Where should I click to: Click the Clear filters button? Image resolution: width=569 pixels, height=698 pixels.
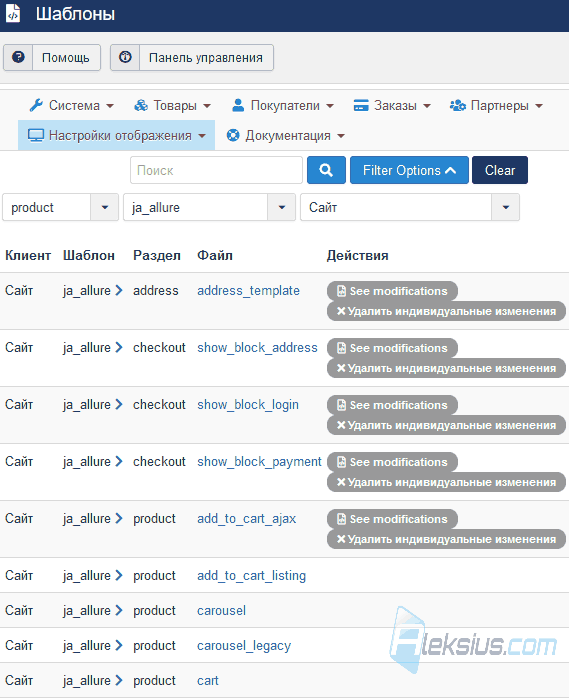[500, 170]
